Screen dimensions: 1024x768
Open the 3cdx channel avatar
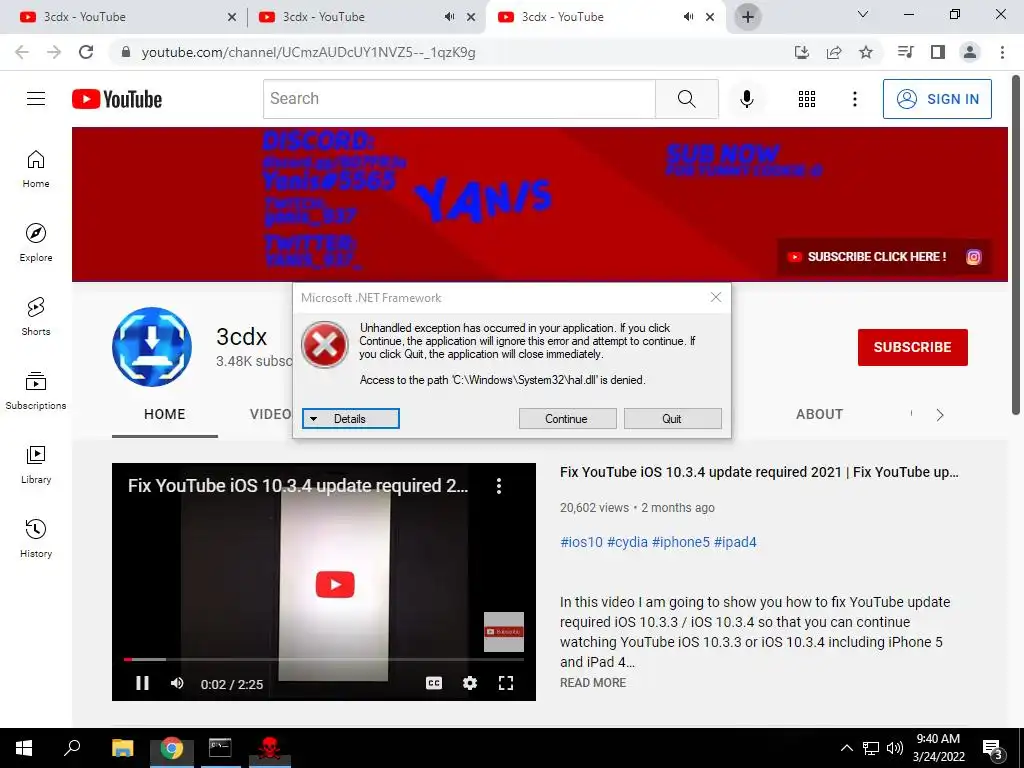click(x=152, y=347)
